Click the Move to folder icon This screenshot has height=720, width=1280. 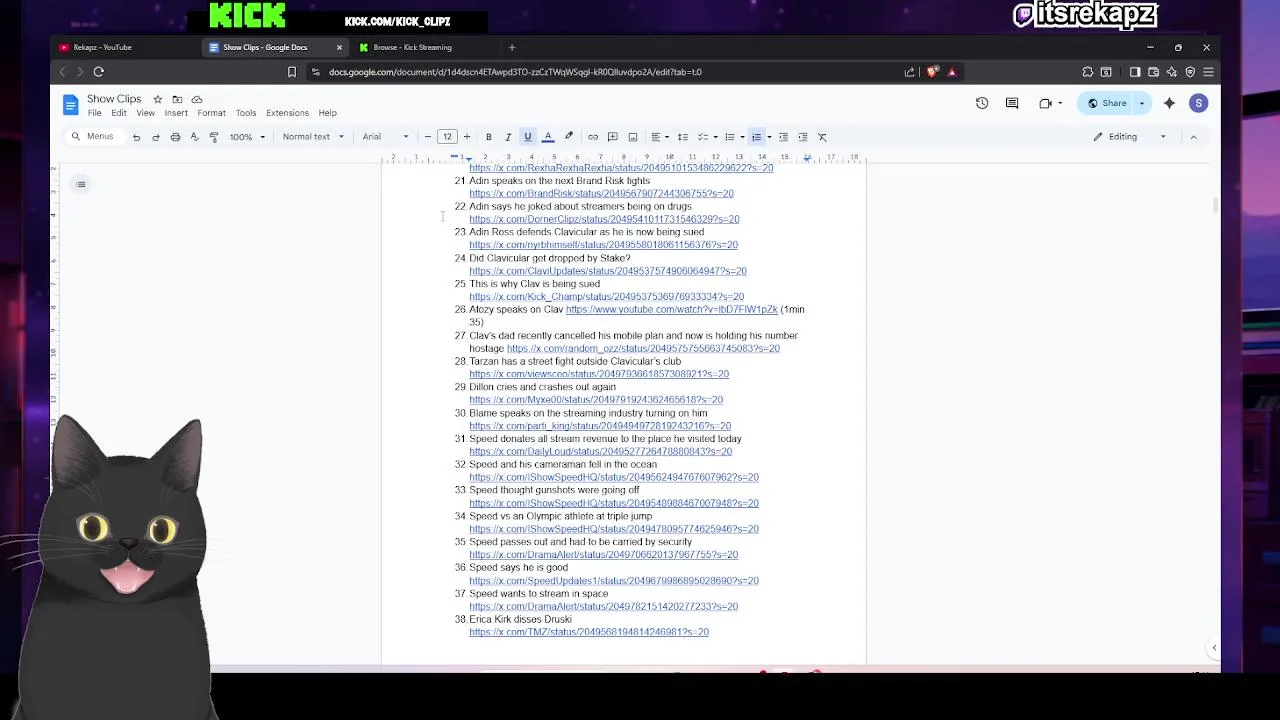[177, 99]
